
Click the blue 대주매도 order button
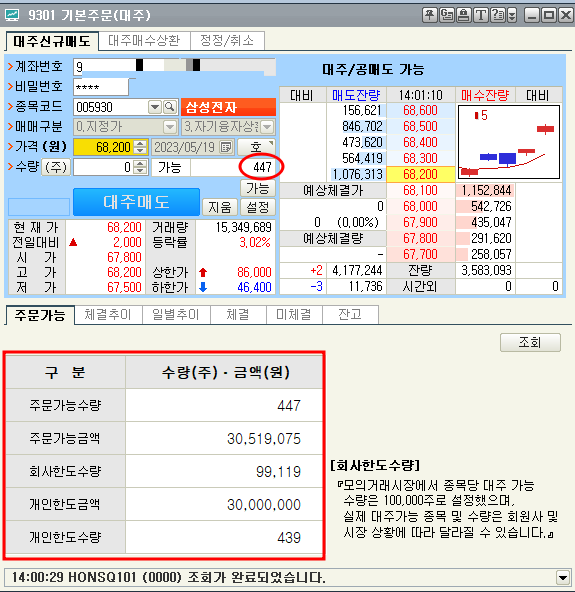tap(136, 202)
